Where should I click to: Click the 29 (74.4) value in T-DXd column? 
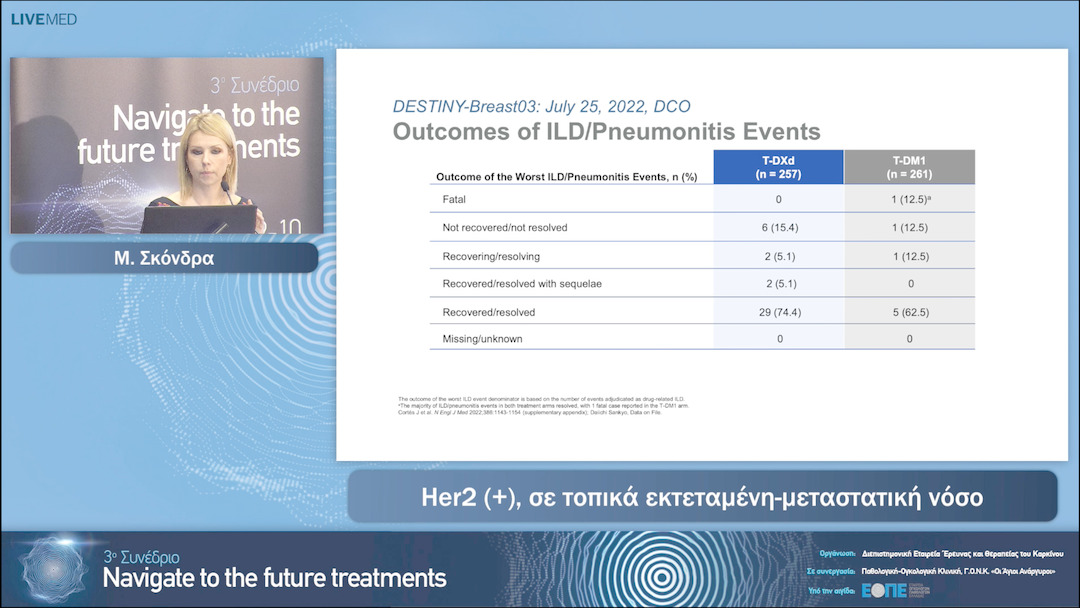click(777, 312)
